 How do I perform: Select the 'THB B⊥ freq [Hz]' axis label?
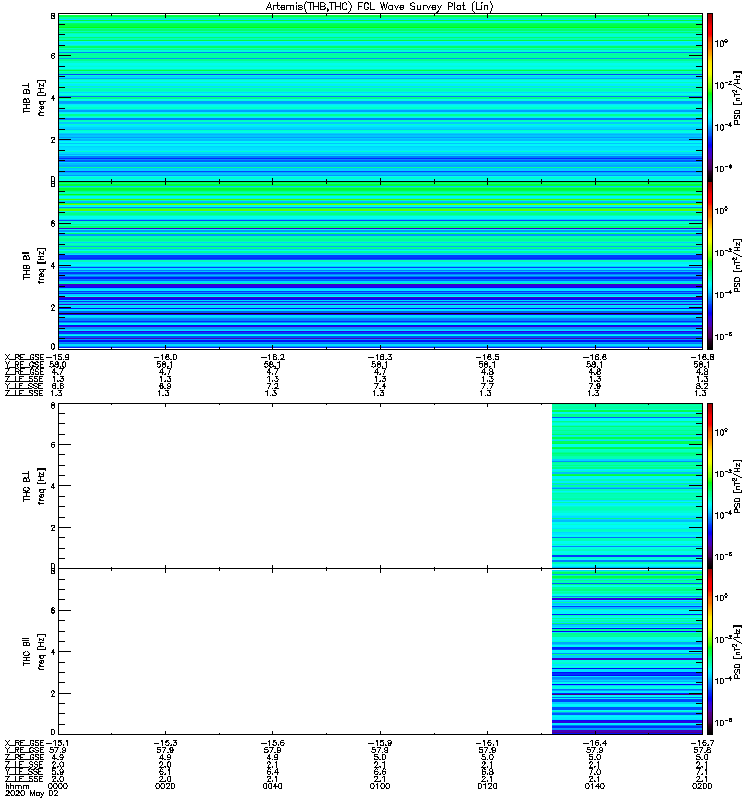[x=34, y=97]
